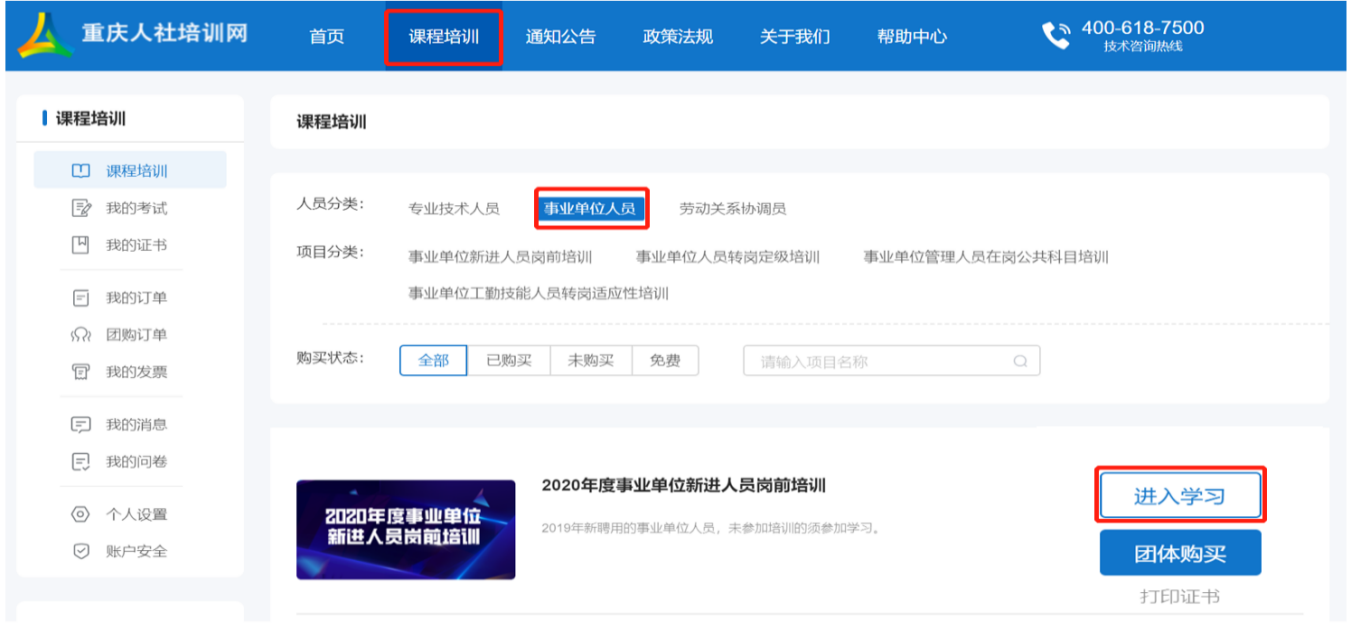Click the 我的发票 invoice icon

coord(81,372)
